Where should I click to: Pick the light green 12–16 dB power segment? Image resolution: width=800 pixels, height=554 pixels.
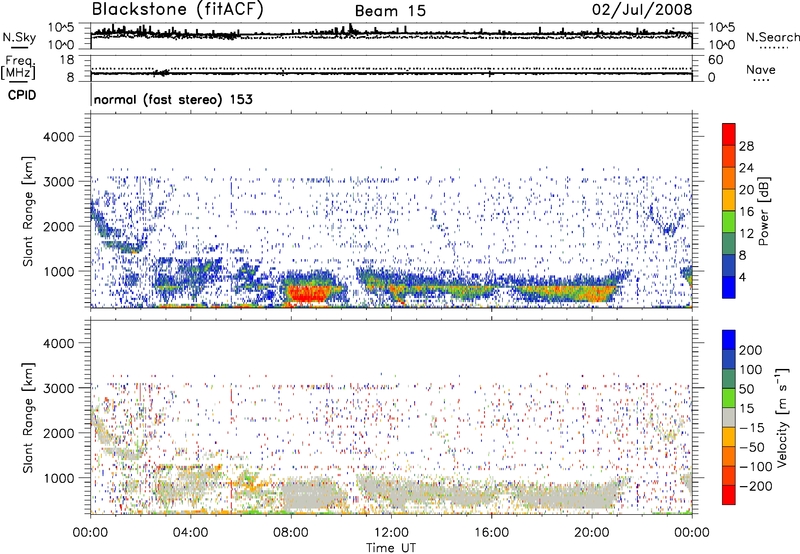pos(729,222)
